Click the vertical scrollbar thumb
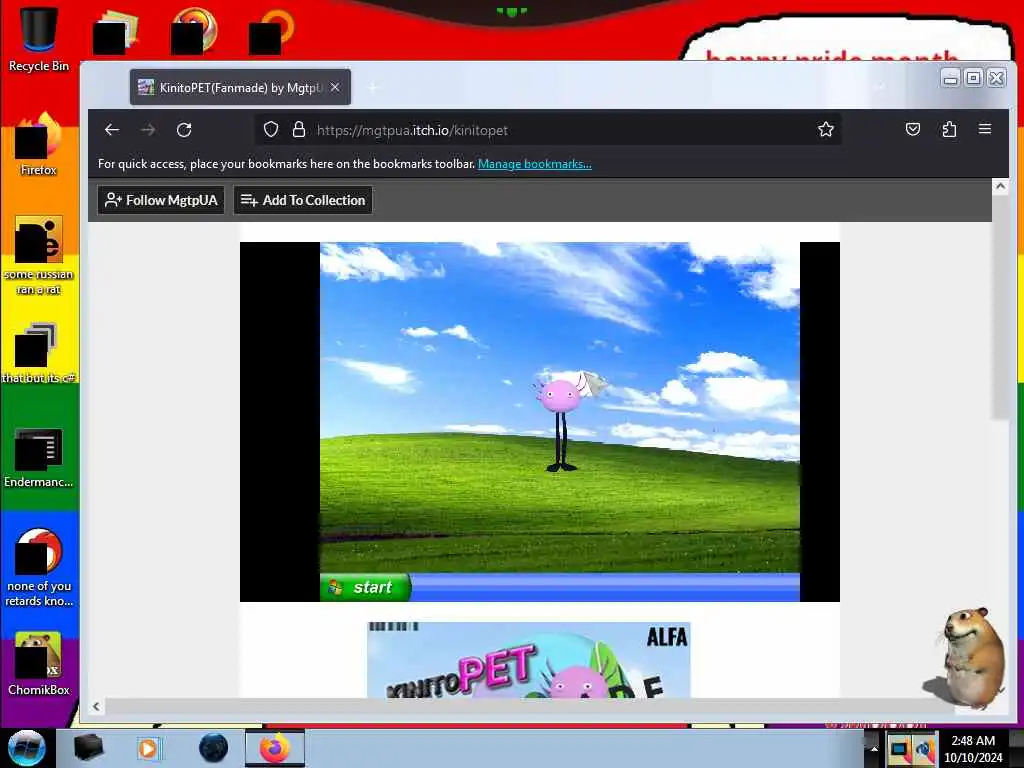The width and height of the screenshot is (1024, 768). [x=999, y=307]
